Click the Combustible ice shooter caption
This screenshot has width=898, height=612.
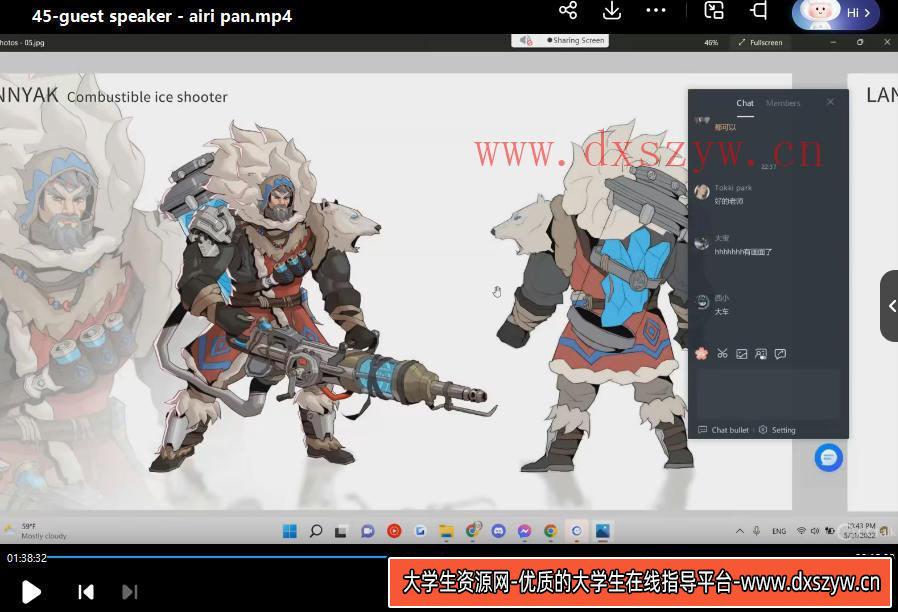pos(147,97)
